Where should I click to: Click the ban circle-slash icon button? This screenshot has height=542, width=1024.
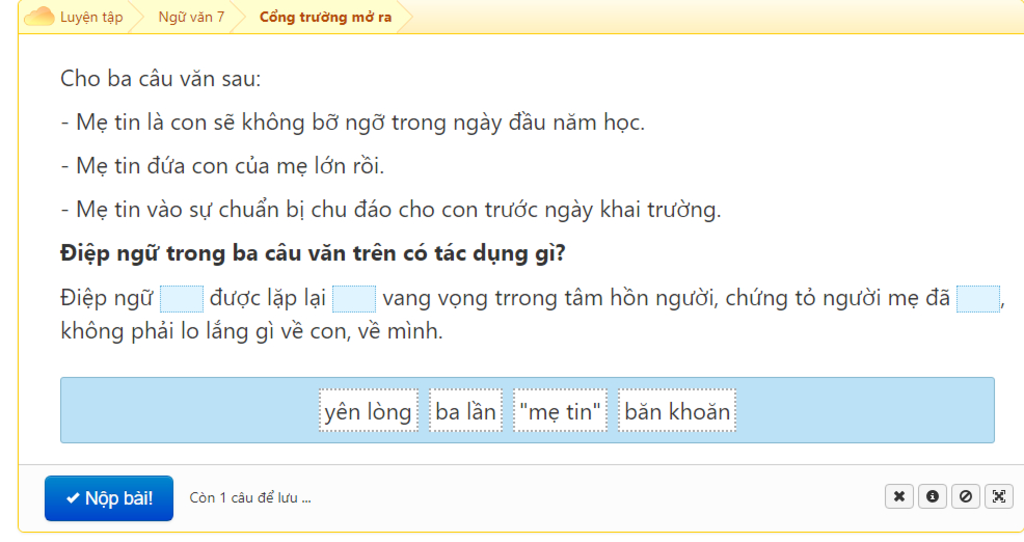tap(965, 497)
